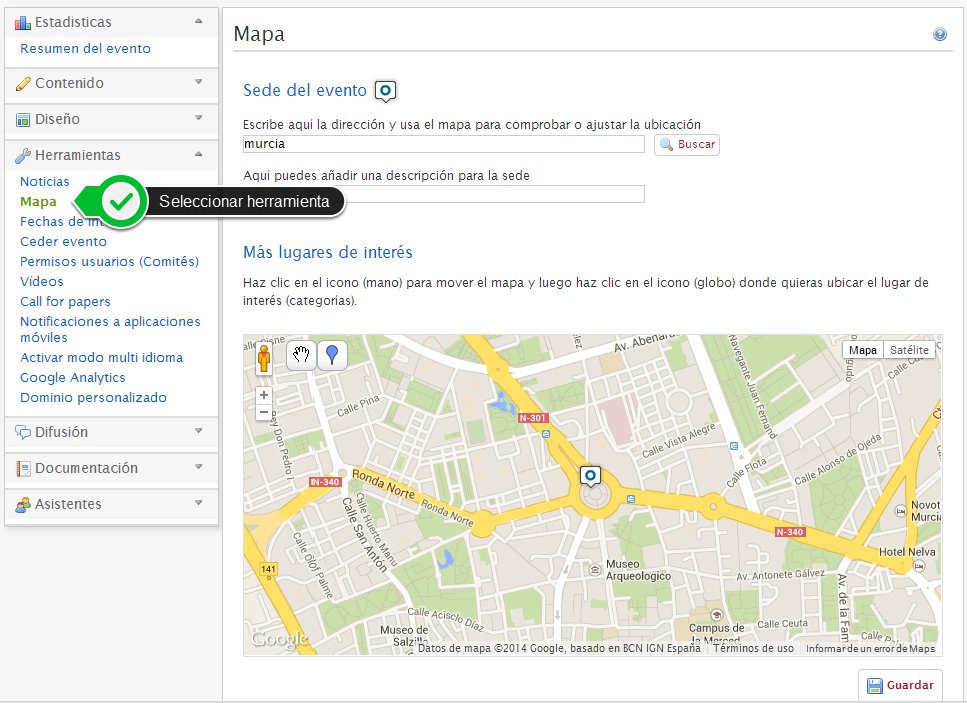Click the Street View pegman icon
The width and height of the screenshot is (967, 703).
[x=264, y=357]
